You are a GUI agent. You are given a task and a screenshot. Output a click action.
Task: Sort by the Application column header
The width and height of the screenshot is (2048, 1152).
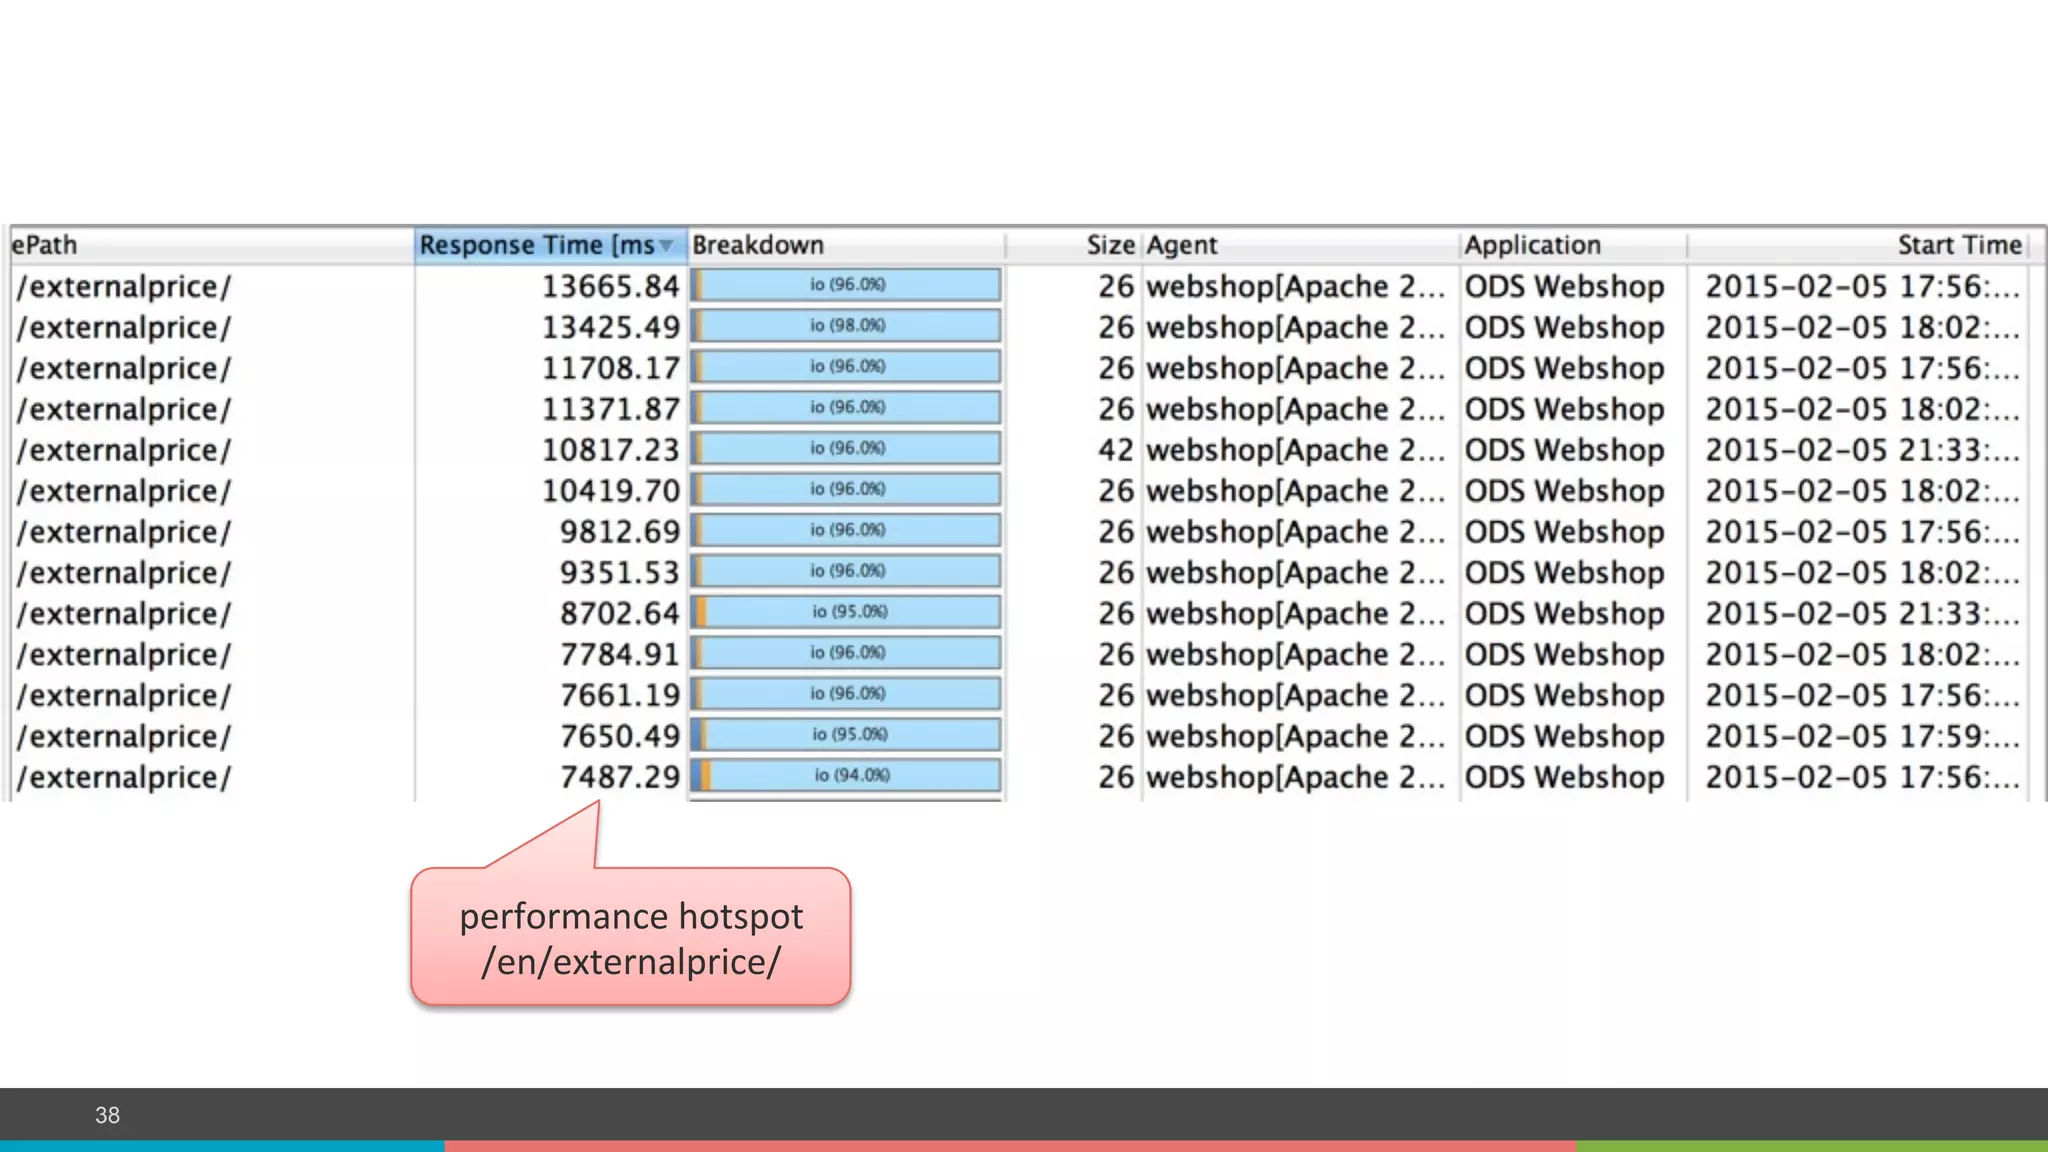tap(1573, 245)
